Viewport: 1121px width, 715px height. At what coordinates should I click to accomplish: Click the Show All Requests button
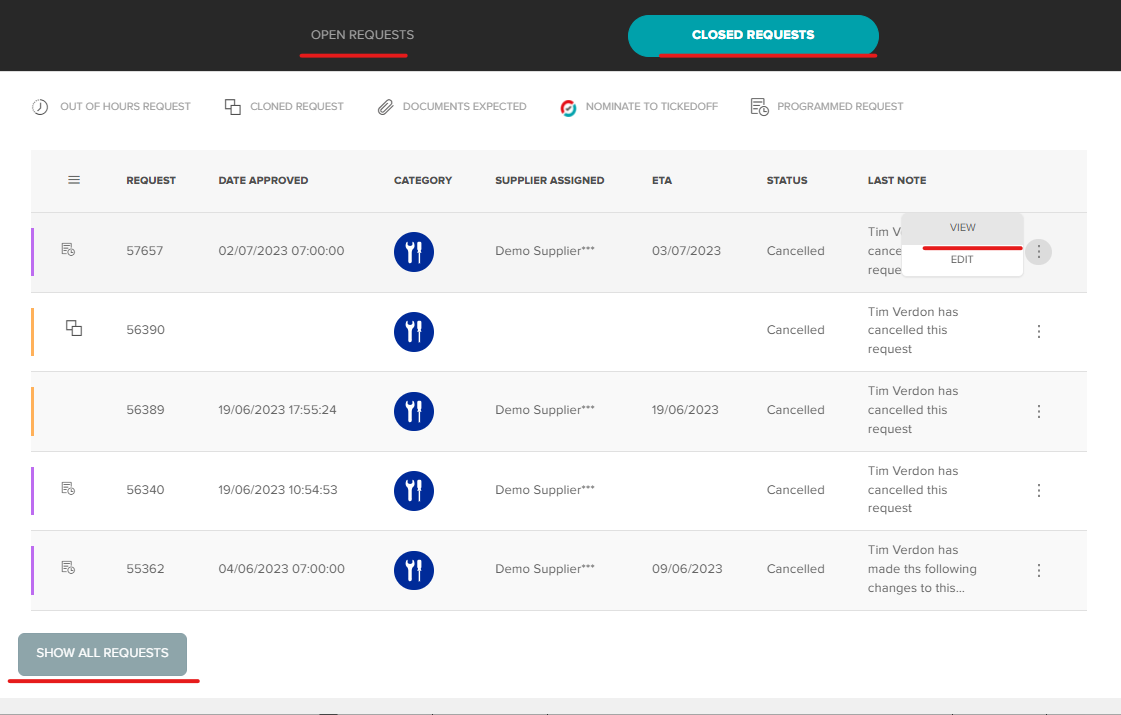coord(102,654)
